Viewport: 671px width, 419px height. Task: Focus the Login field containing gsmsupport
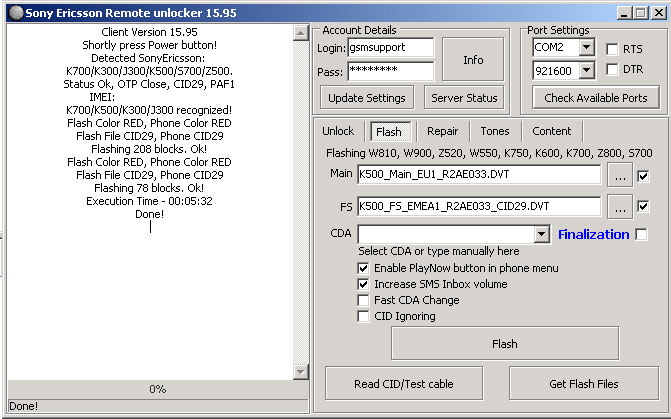(391, 48)
